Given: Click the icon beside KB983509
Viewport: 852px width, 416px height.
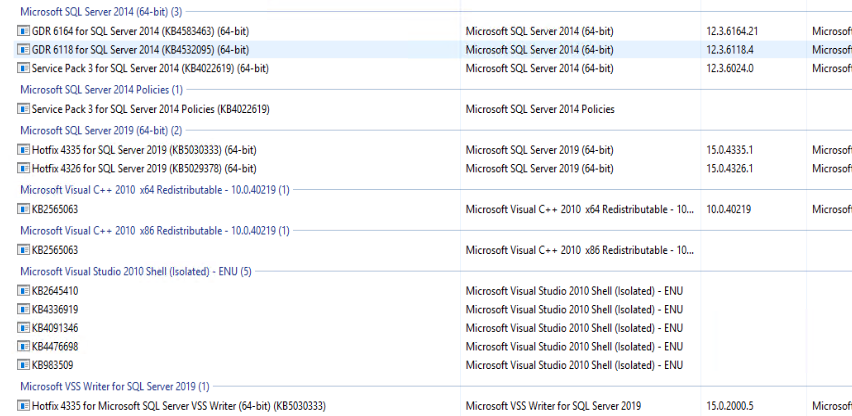Looking at the screenshot, I should 23,365.
